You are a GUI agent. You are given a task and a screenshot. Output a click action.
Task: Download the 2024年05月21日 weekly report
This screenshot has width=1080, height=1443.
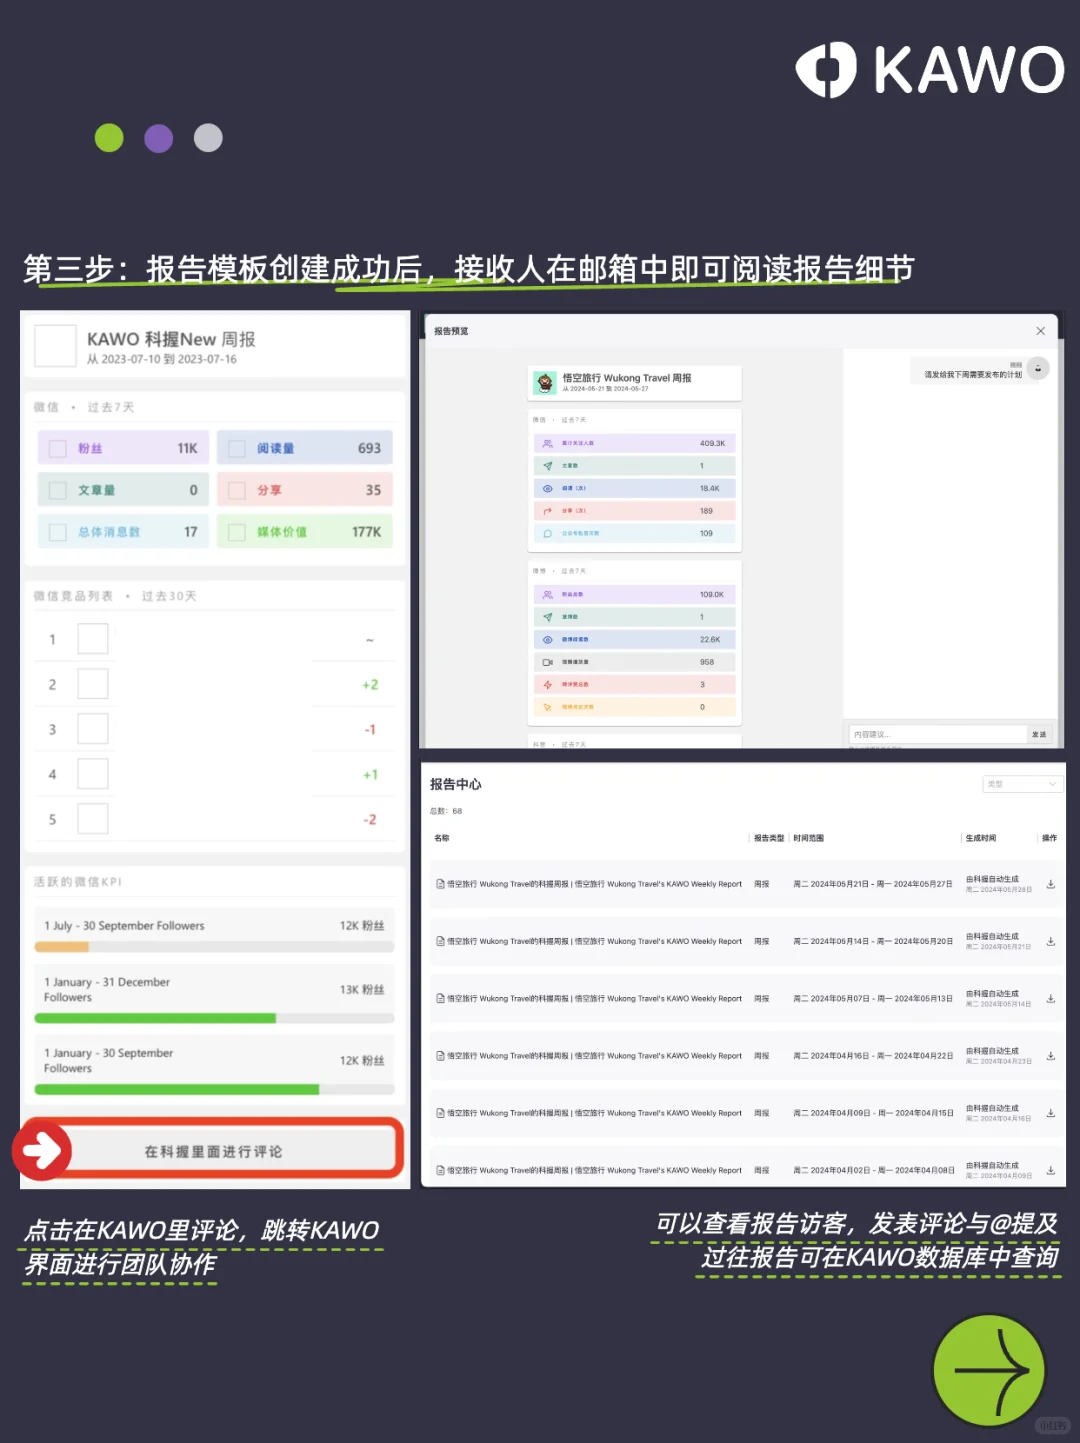pos(1049,884)
